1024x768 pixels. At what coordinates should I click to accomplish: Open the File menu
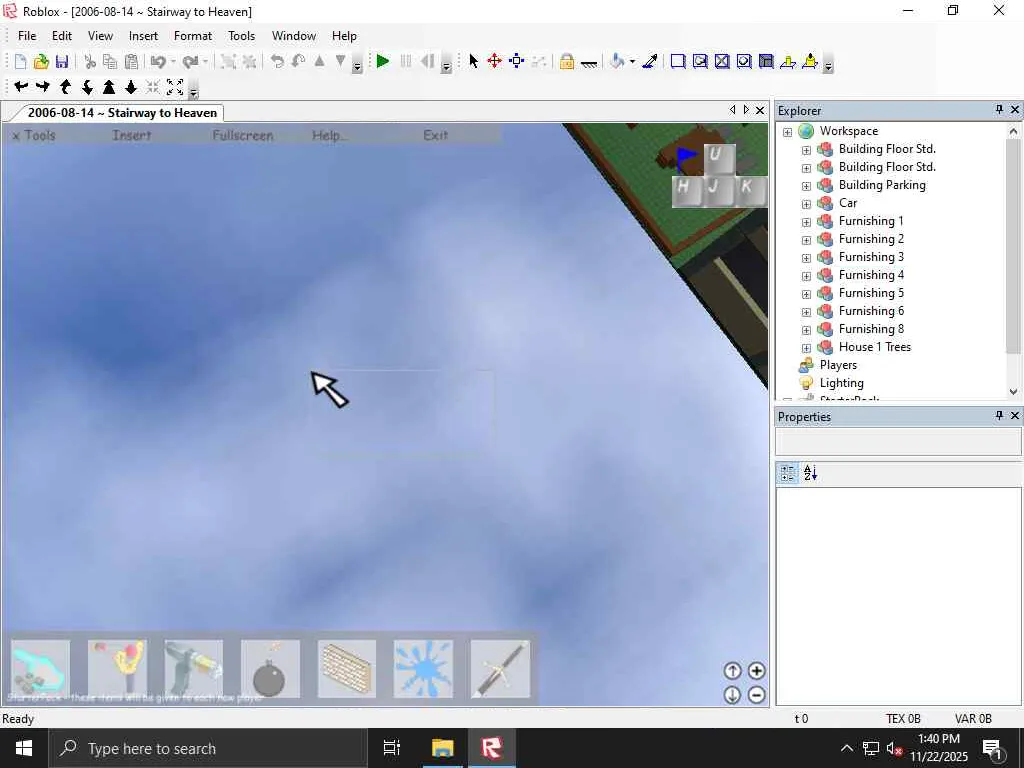(x=27, y=36)
